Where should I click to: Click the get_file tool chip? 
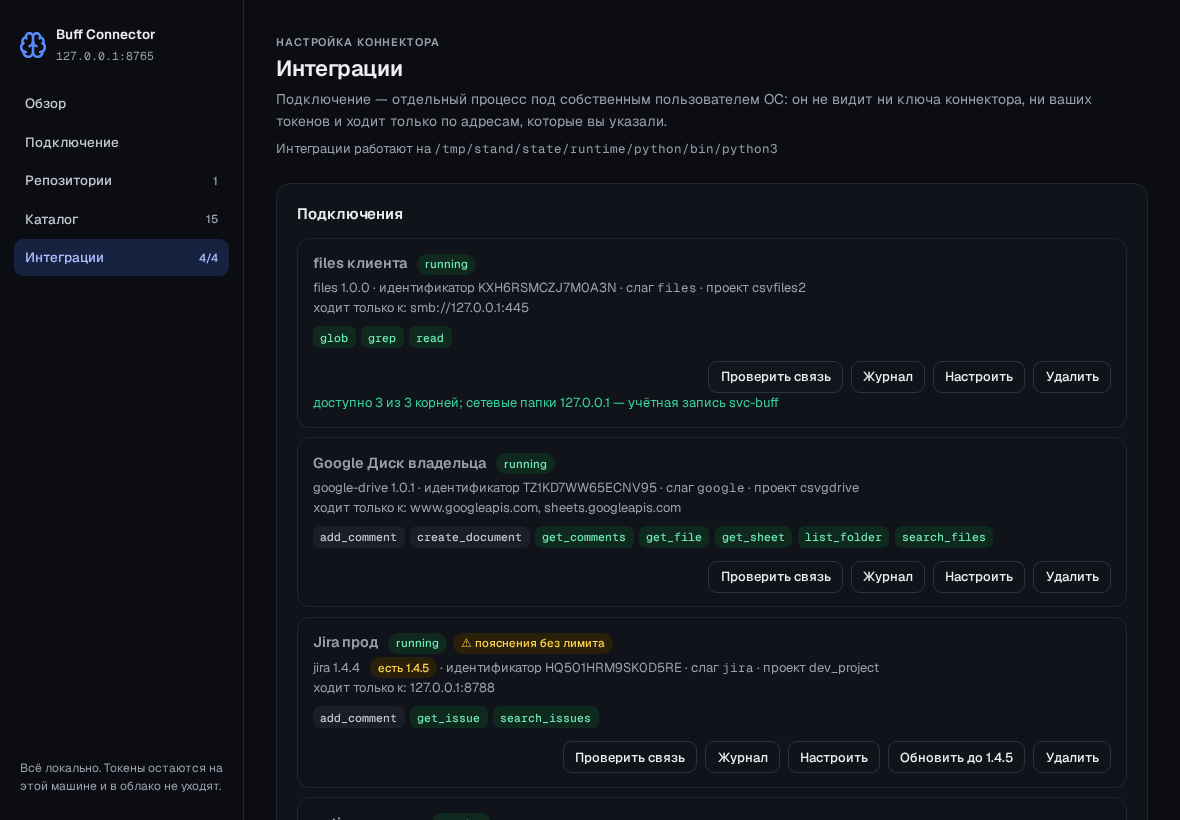click(674, 537)
